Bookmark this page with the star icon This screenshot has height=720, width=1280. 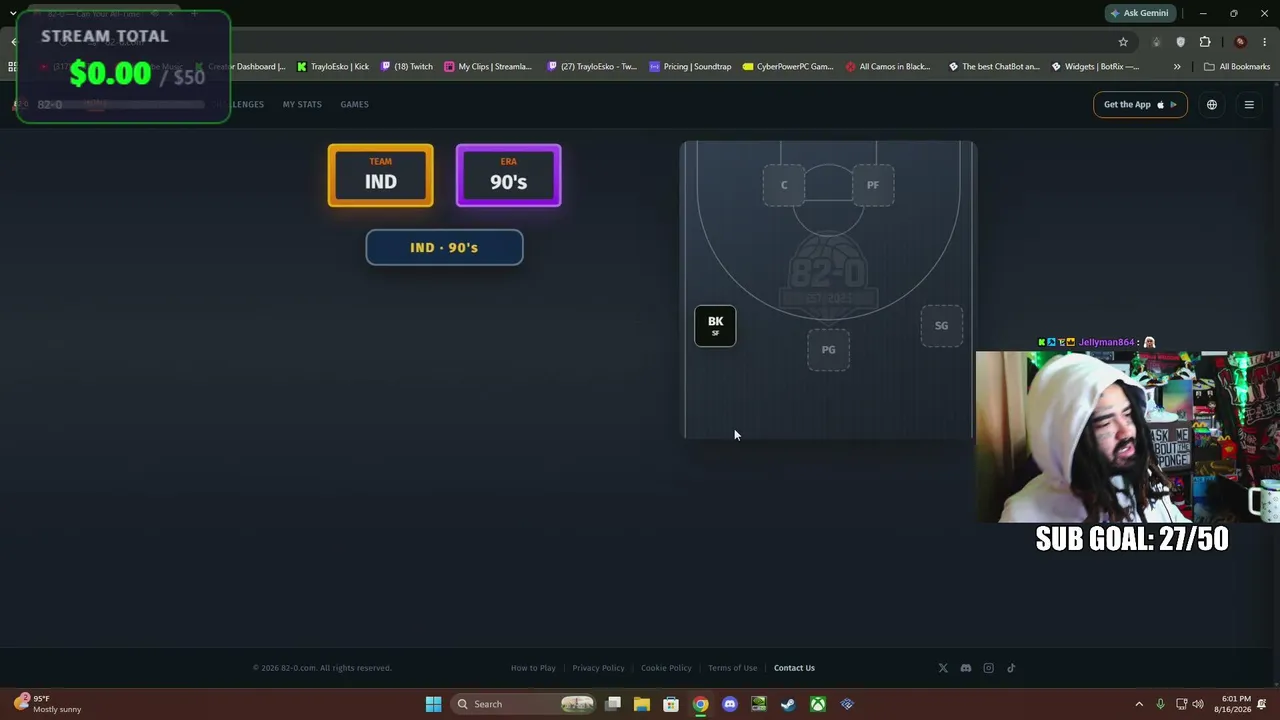1123,42
